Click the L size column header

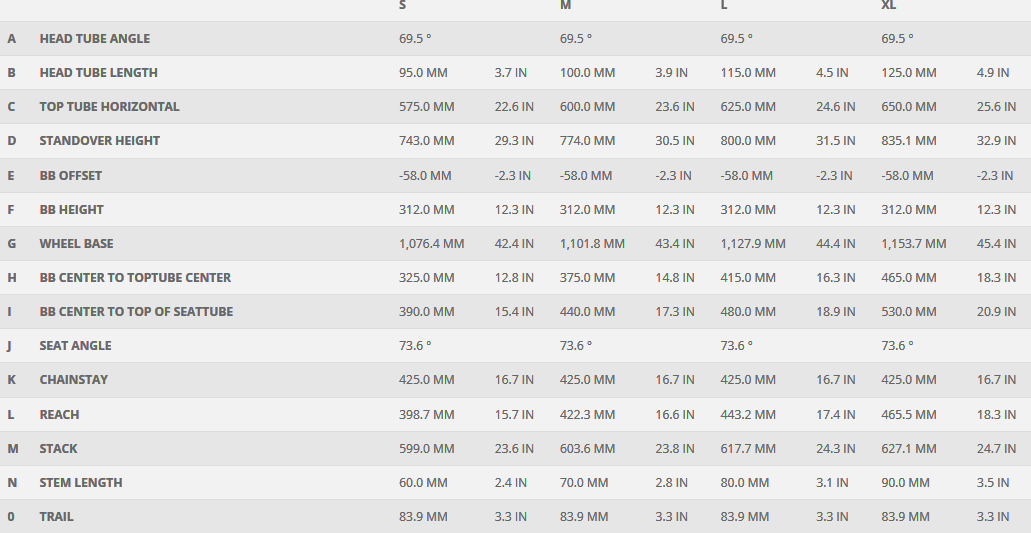724,5
